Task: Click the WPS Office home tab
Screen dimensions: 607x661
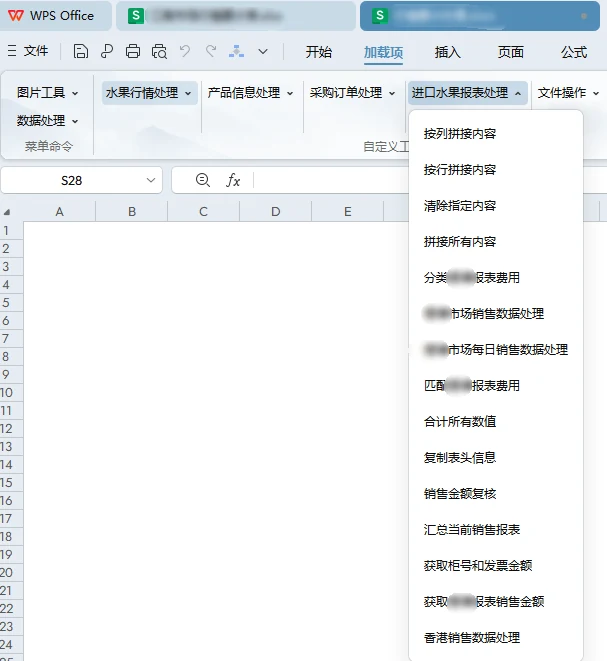Action: tap(55, 16)
